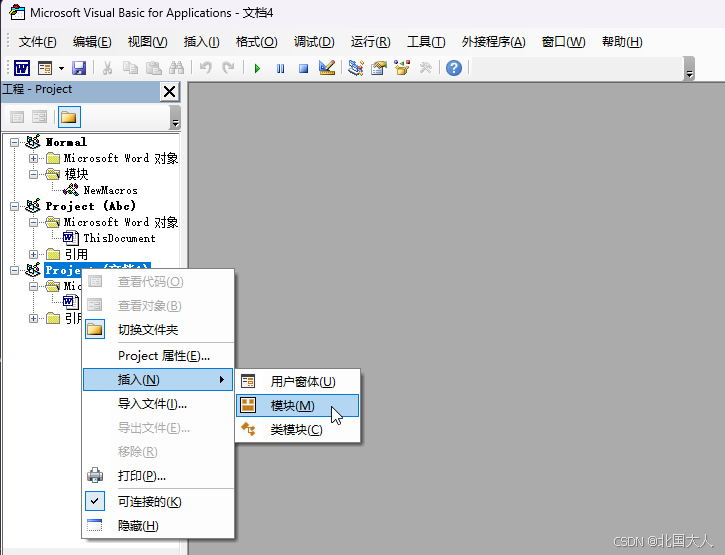Save the project with the floppy disk icon
Viewport: 725px width, 555px height.
[79, 68]
